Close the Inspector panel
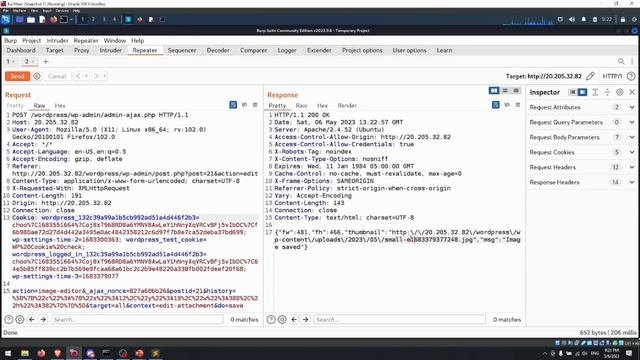This screenshot has height=360, width=640. [632, 92]
